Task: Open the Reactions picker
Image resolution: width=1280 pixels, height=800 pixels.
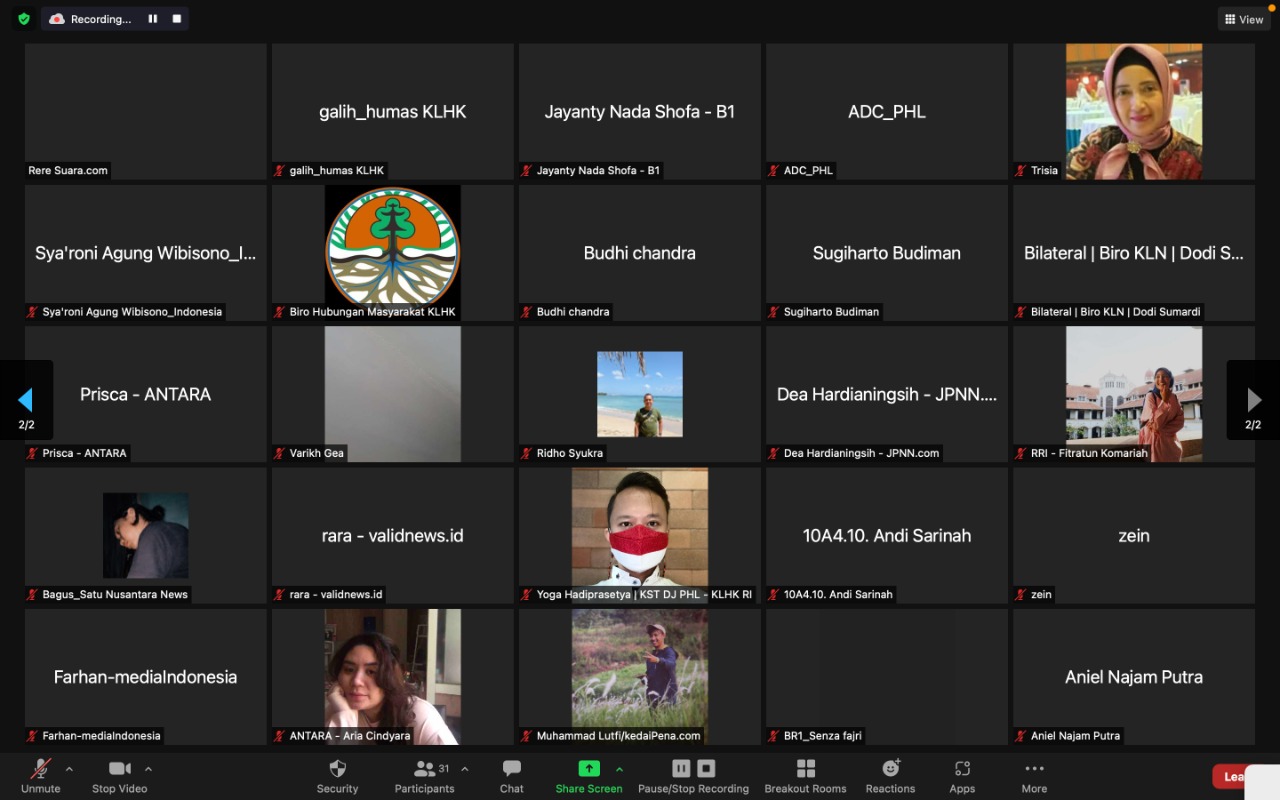Action: [x=890, y=776]
